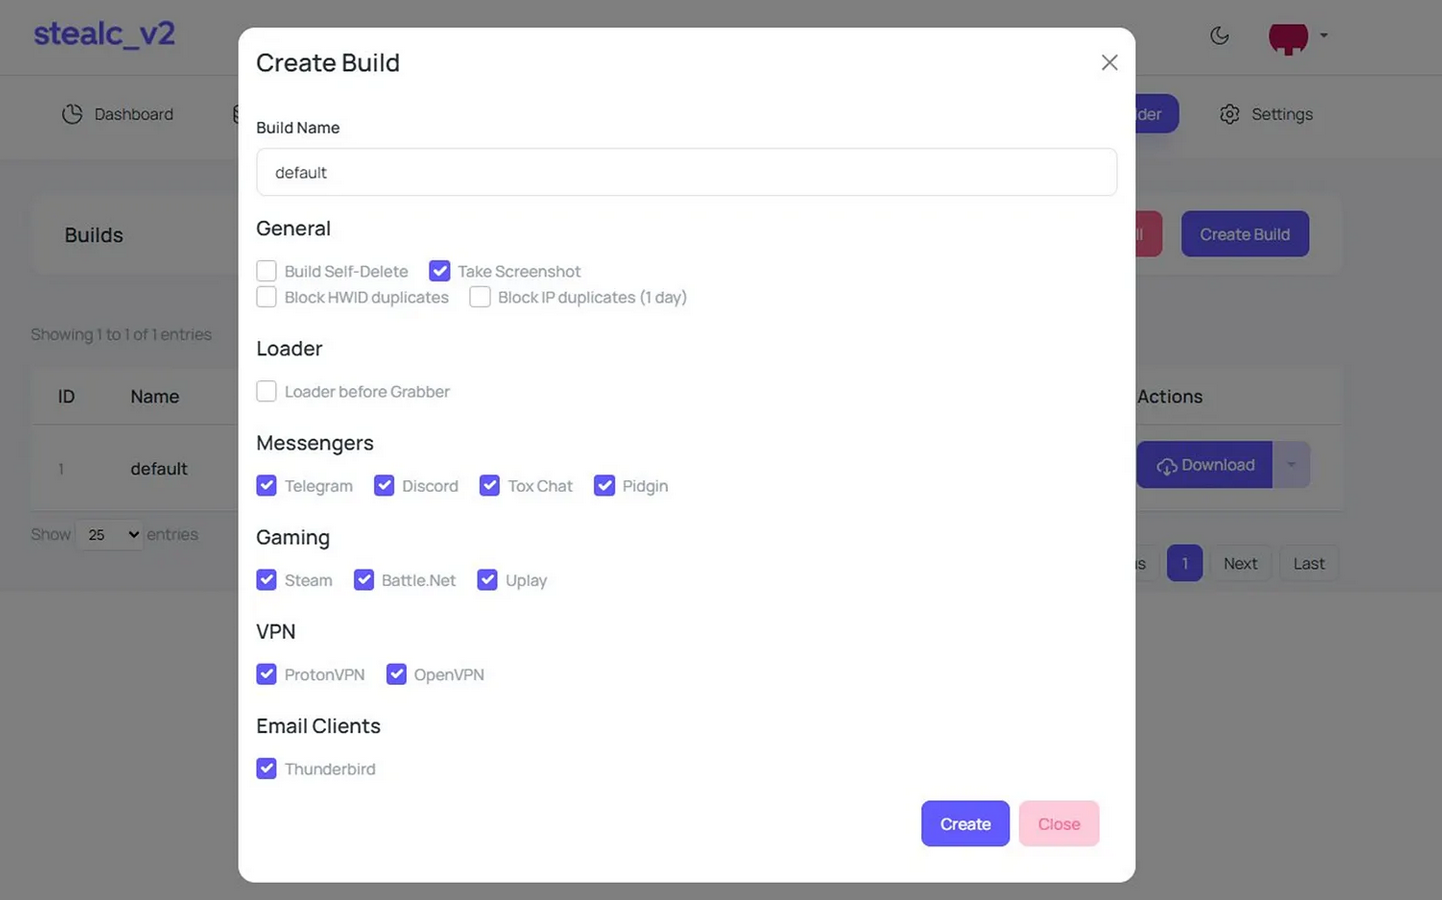Click the pink Close button
Screen dimensions: 1442x900
point(1059,824)
